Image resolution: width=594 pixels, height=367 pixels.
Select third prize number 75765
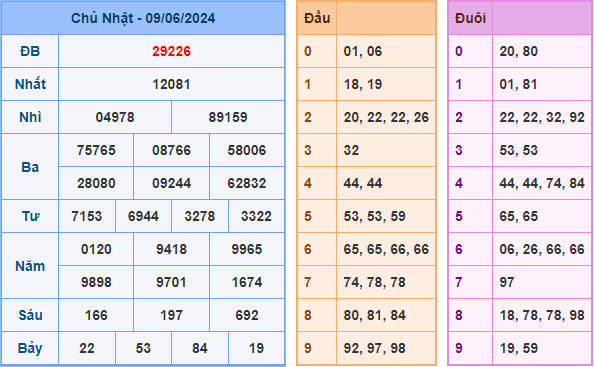(96, 150)
